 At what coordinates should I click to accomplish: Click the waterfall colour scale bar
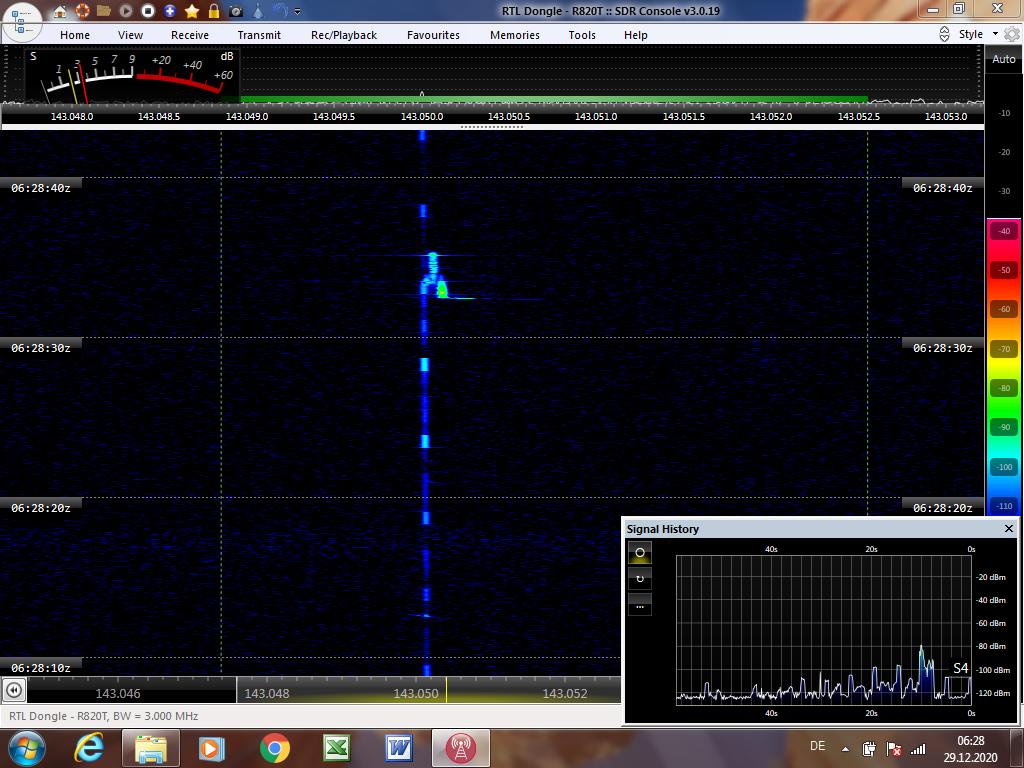point(1004,367)
